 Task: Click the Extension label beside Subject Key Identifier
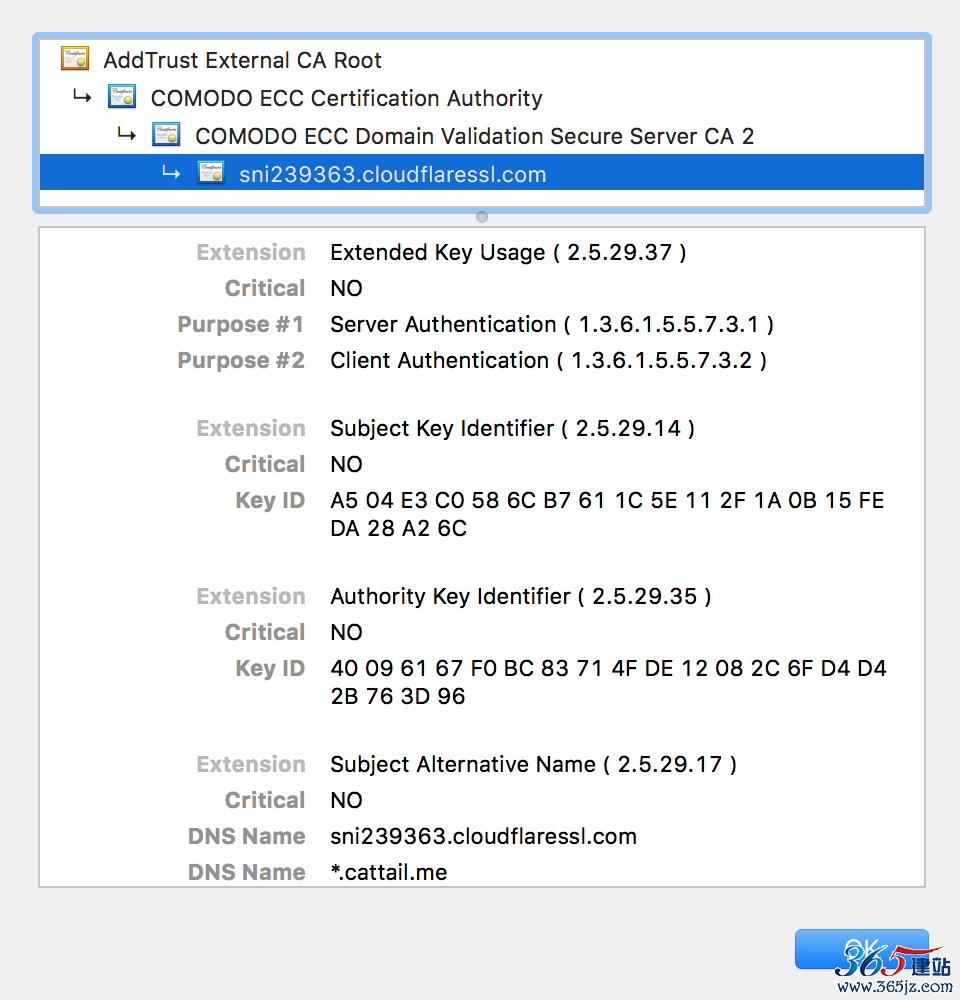point(251,429)
